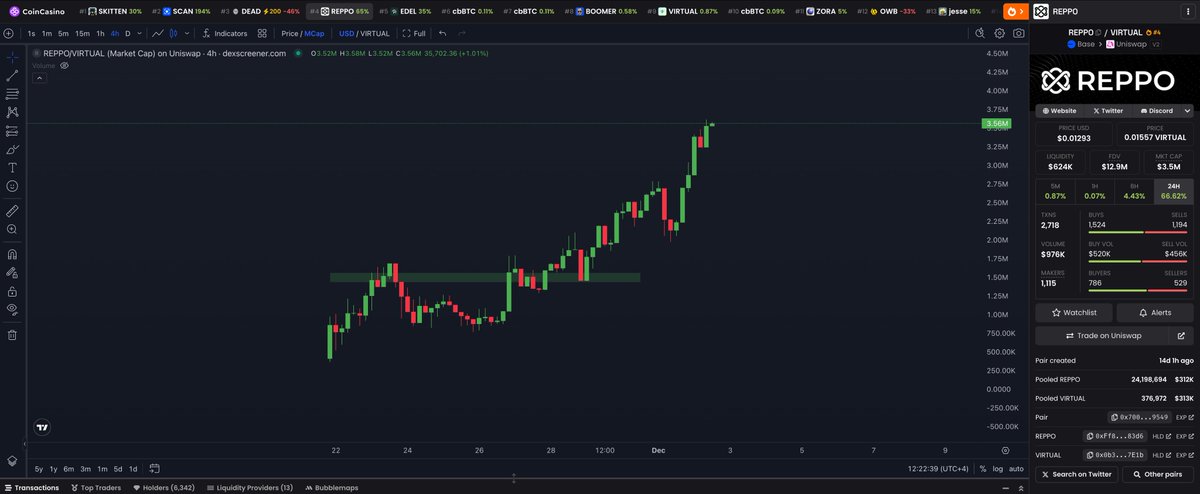Add REPPO to Watchlist
This screenshot has height=494, width=1200.
[x=1074, y=313]
